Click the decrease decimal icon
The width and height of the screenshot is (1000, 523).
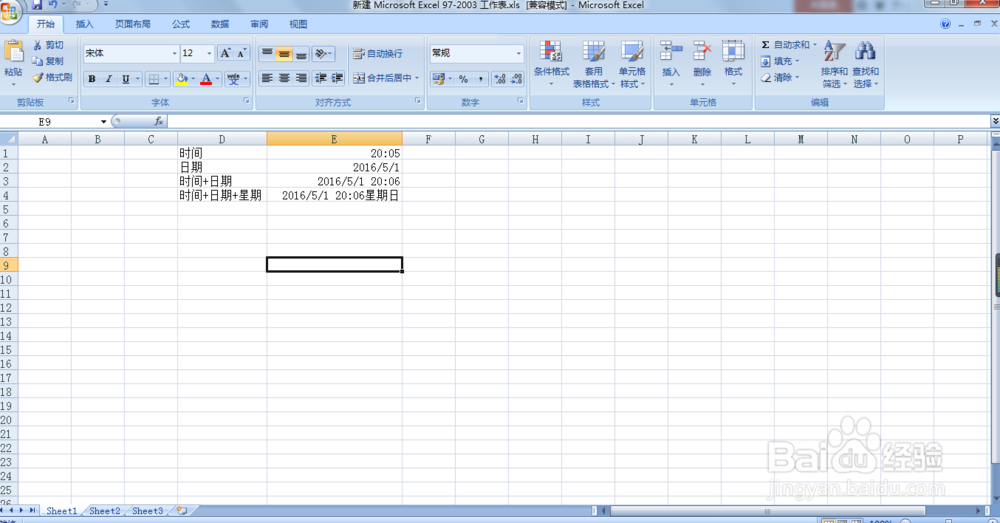click(x=517, y=79)
